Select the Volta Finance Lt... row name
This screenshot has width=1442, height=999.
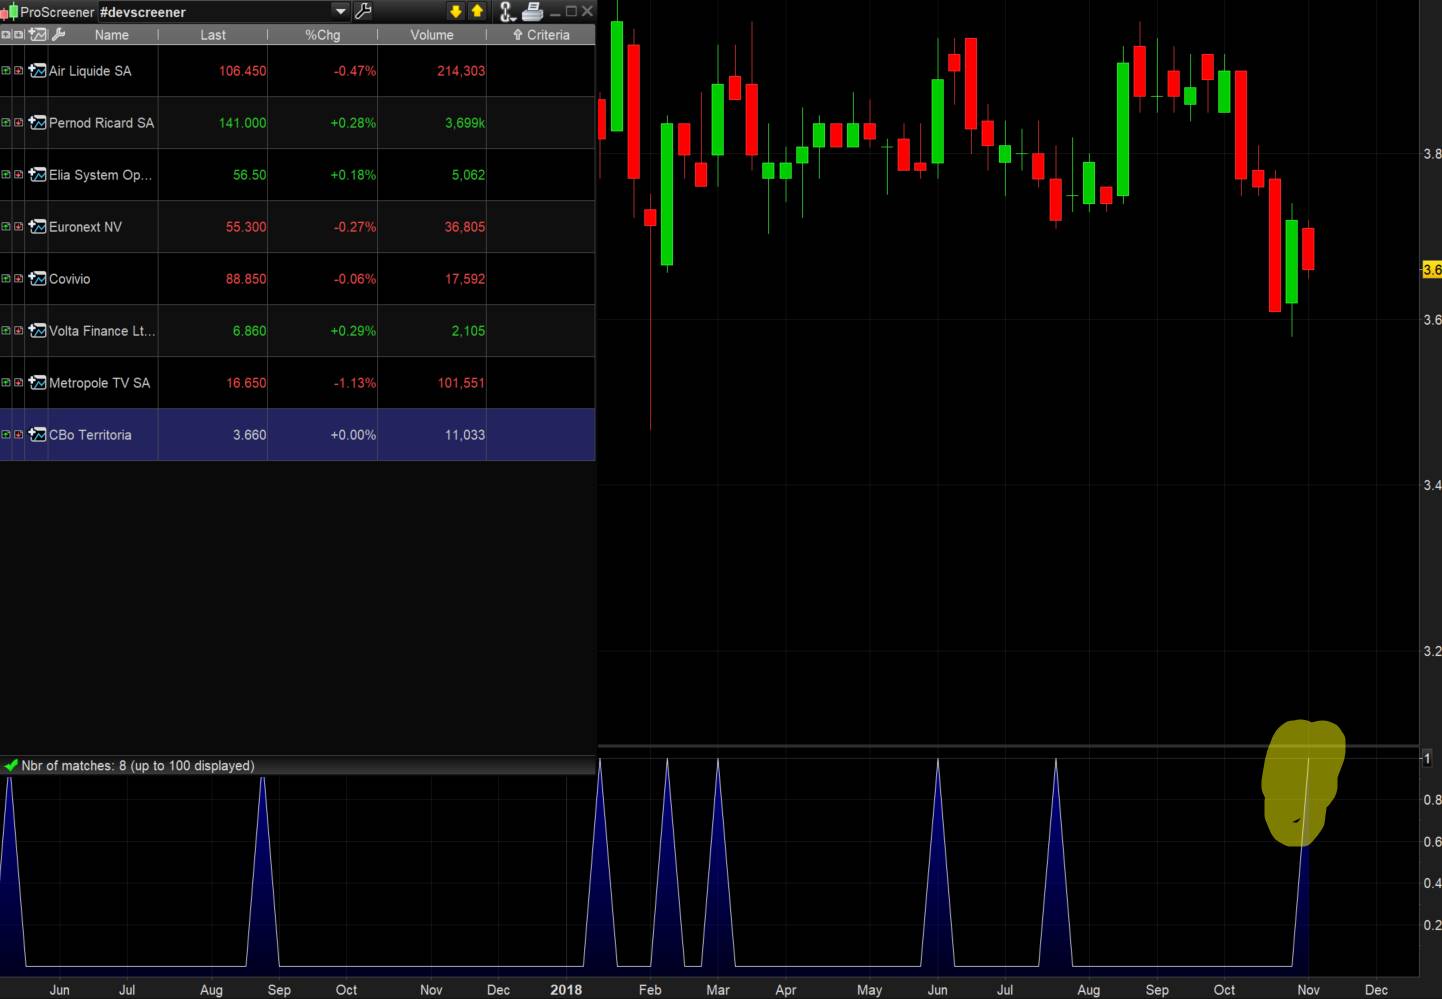coord(102,331)
